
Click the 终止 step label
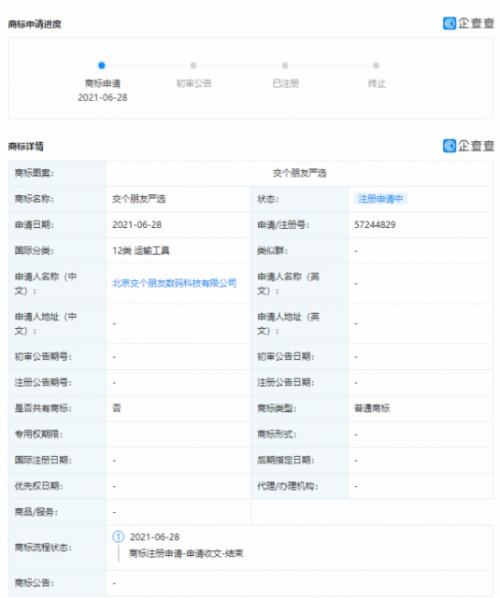[x=377, y=83]
